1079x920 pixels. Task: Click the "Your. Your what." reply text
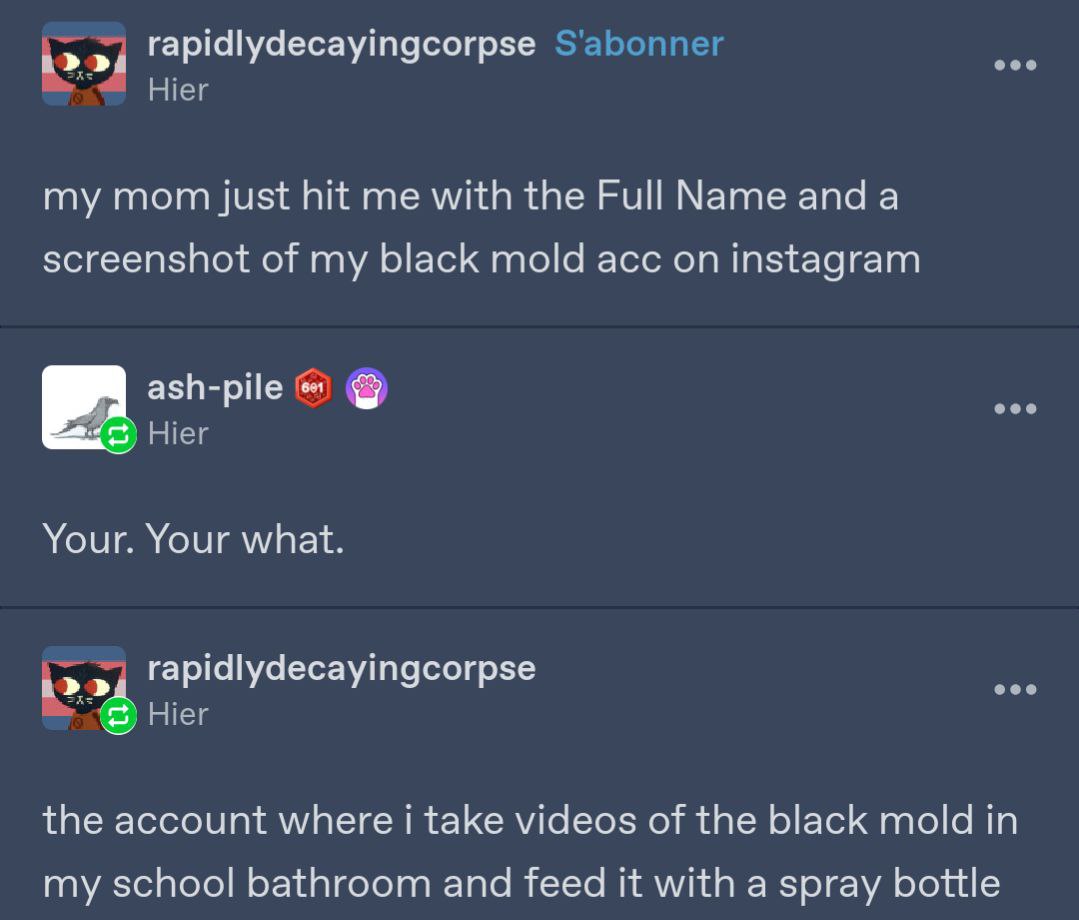point(193,539)
